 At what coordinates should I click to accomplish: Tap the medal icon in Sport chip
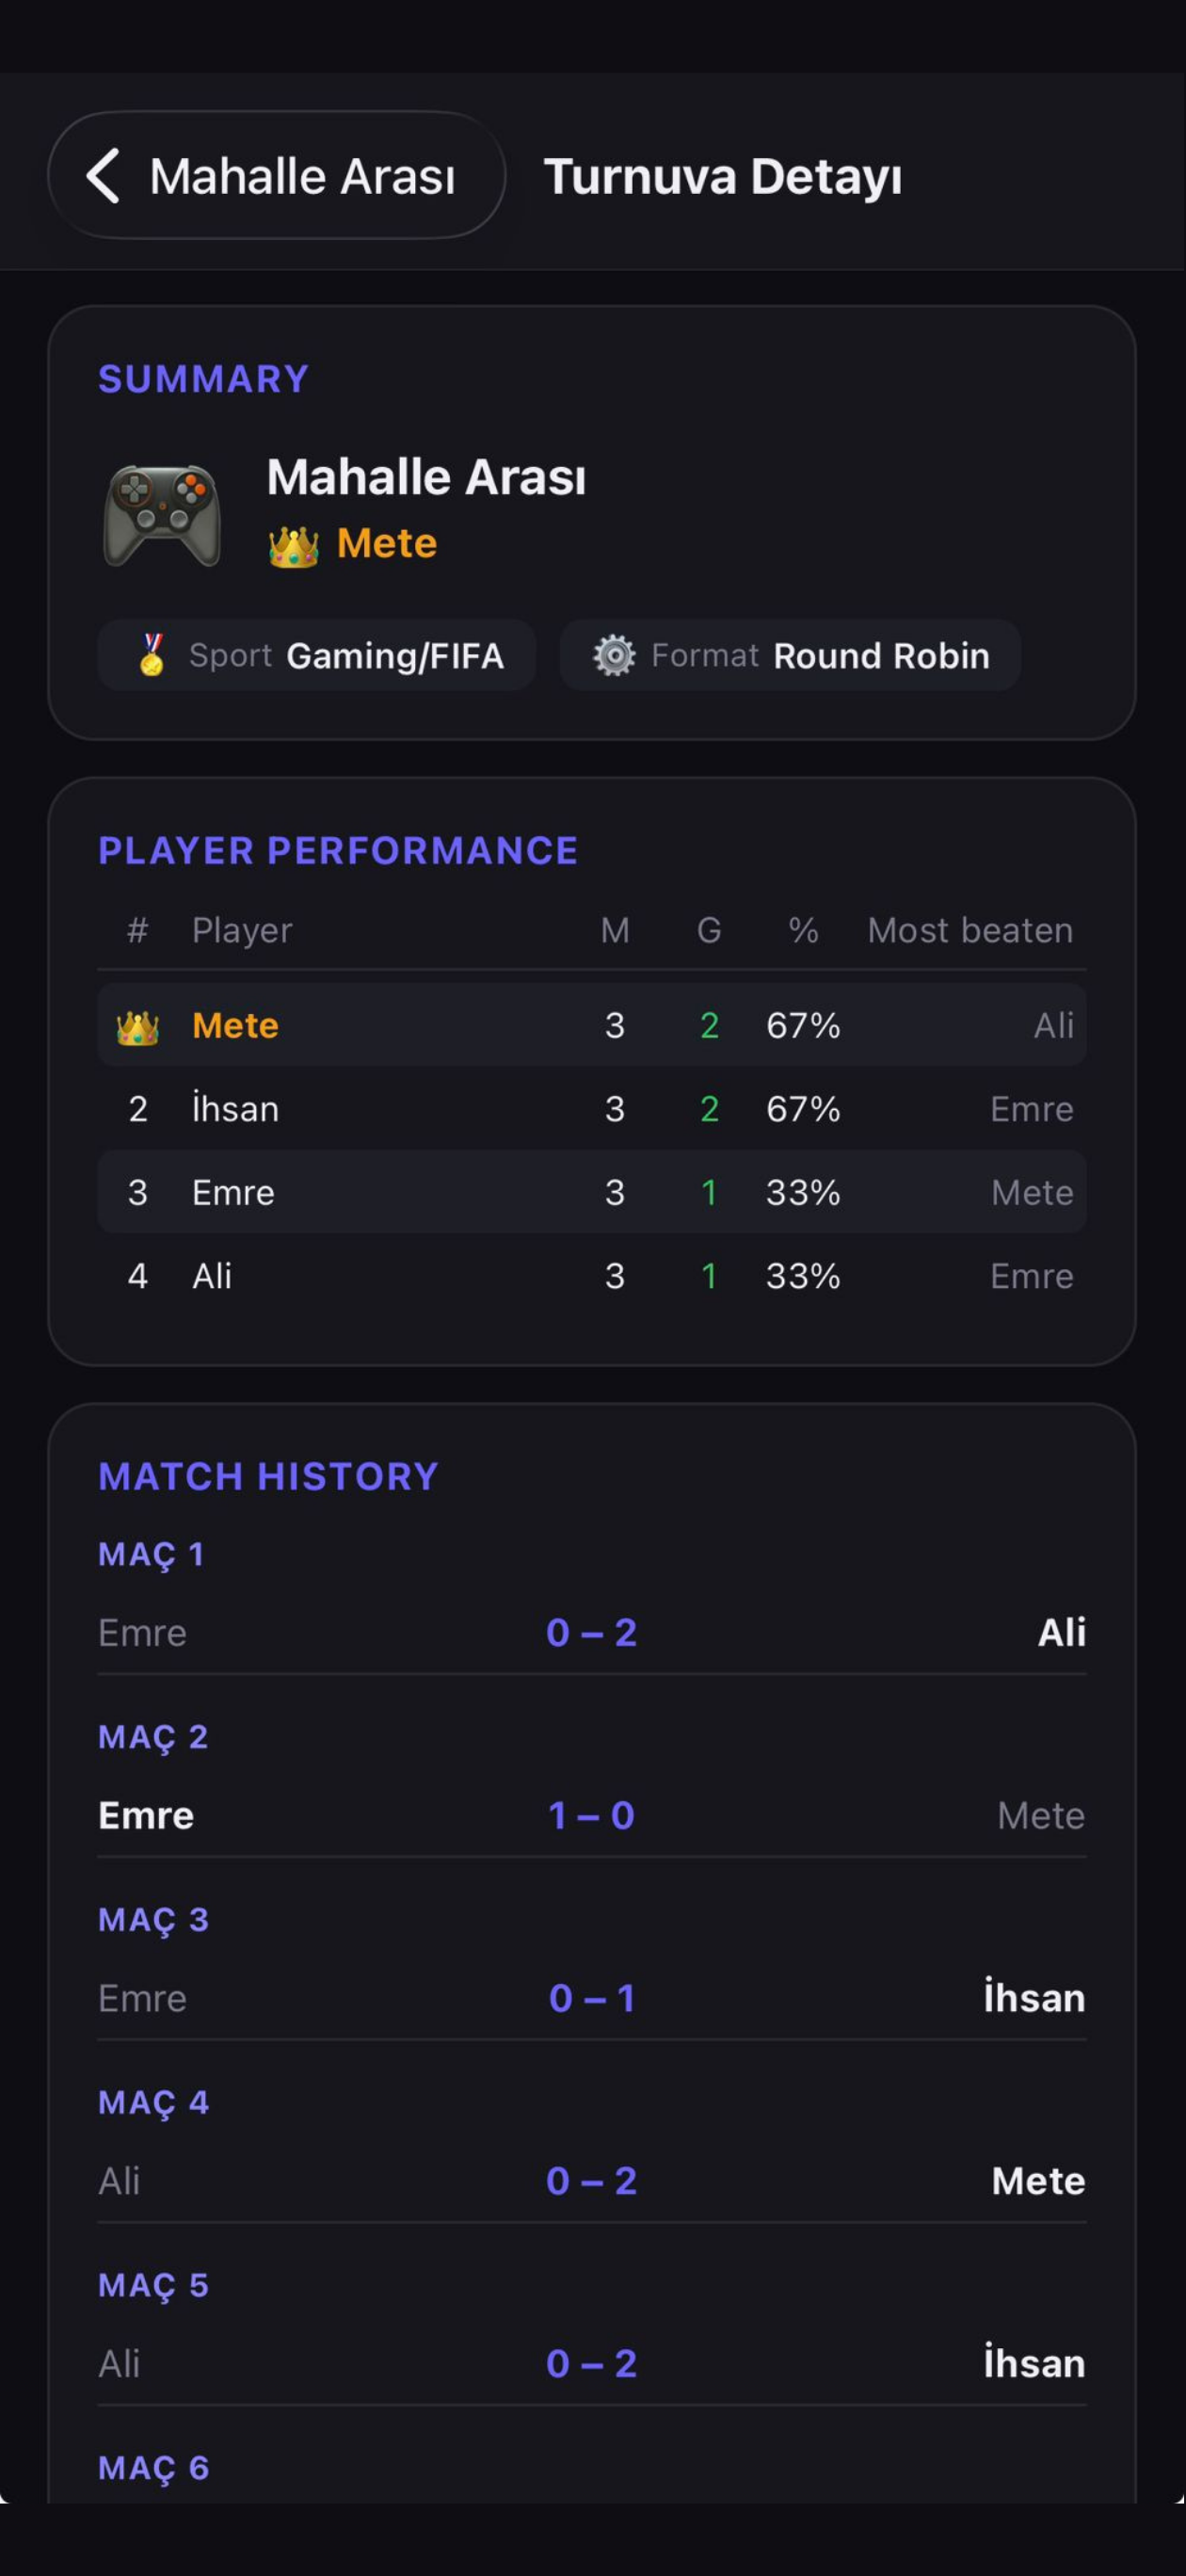[x=152, y=655]
